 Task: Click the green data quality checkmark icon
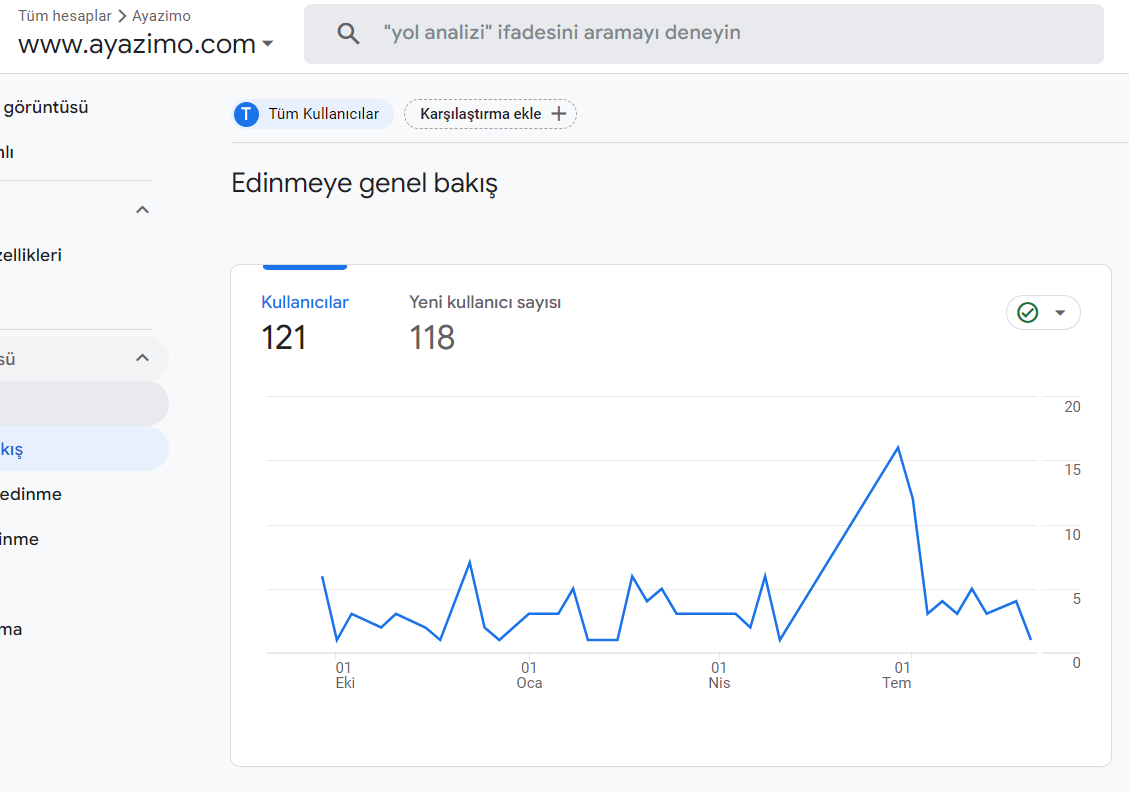pyautogui.click(x=1027, y=312)
